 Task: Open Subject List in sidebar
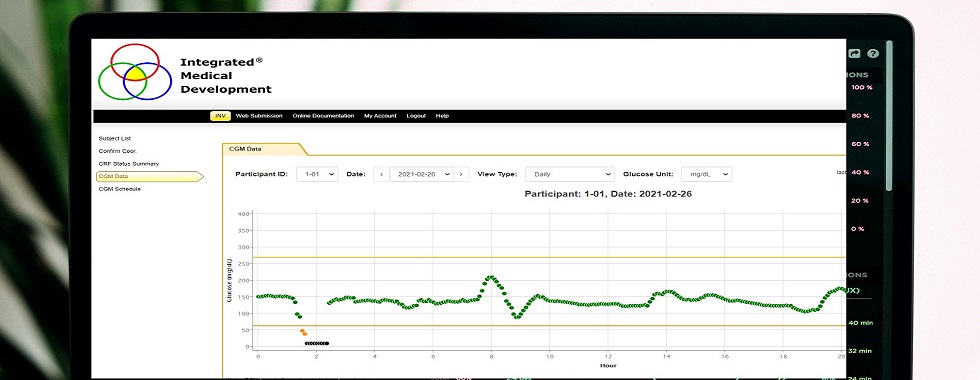click(x=114, y=139)
